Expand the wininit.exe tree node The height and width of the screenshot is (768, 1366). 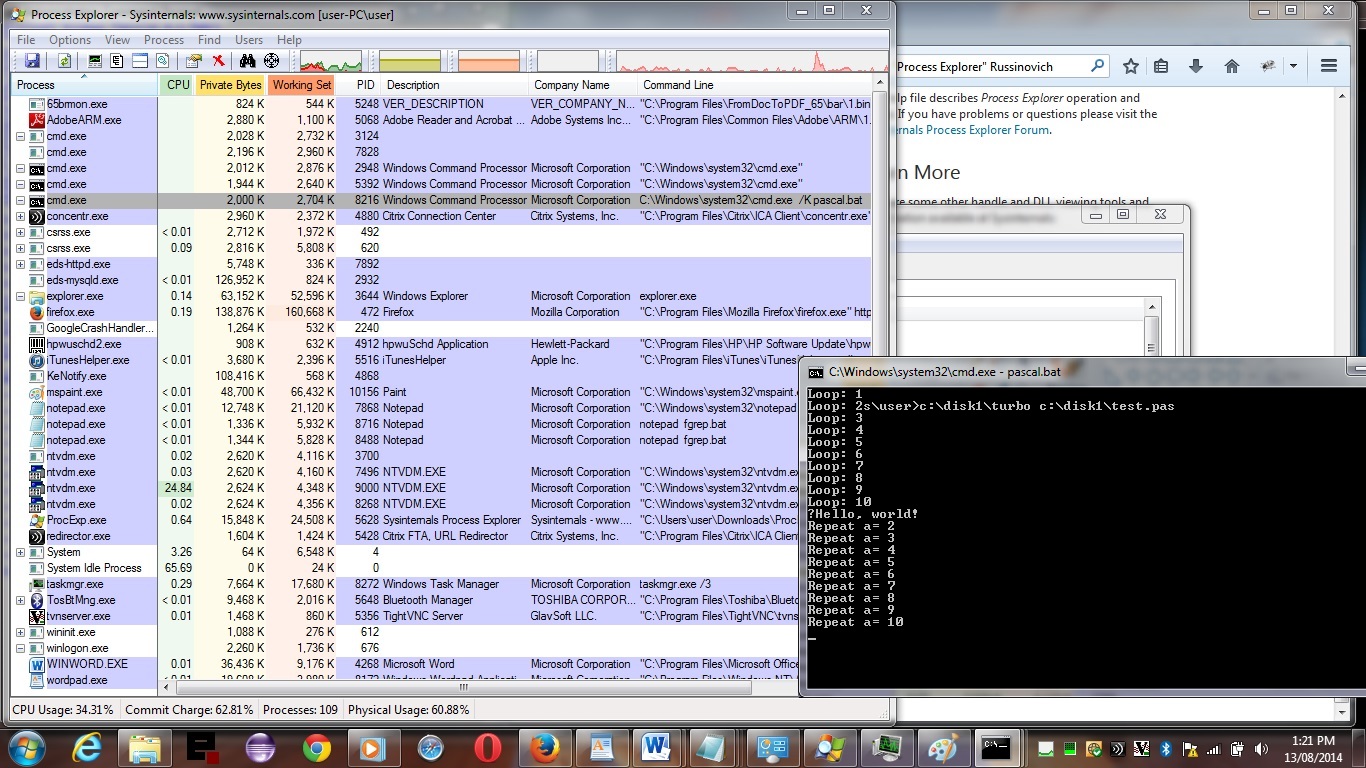coord(20,632)
